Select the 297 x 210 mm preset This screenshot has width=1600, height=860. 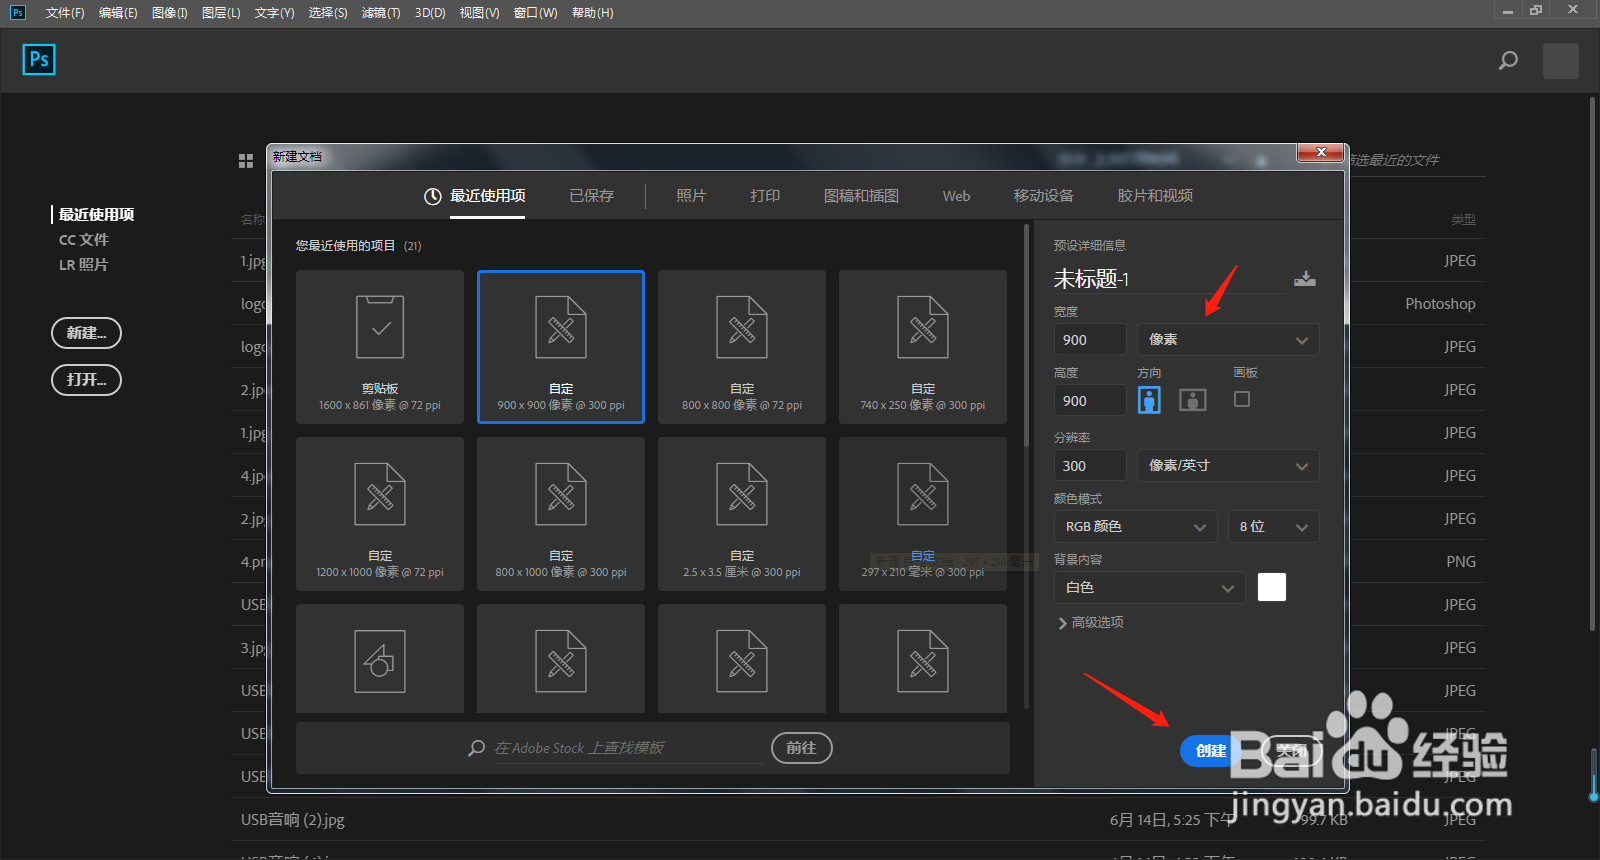923,514
